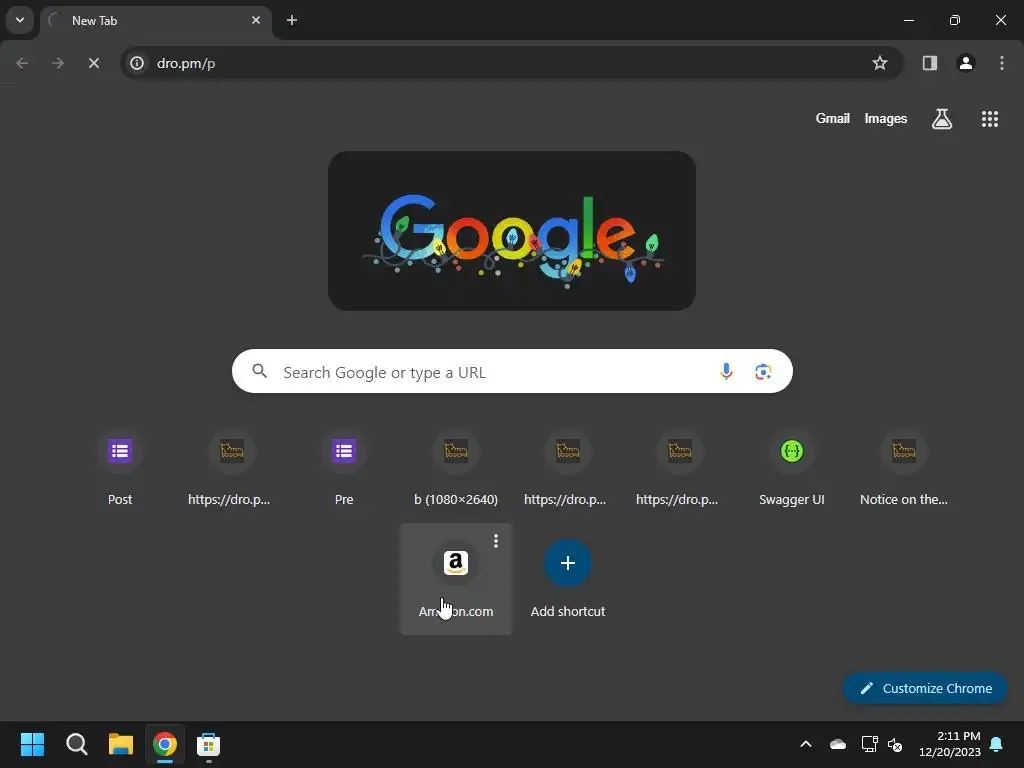This screenshot has height=768, width=1024.
Task: Click the Google holiday lights doodle
Action: tap(512, 231)
